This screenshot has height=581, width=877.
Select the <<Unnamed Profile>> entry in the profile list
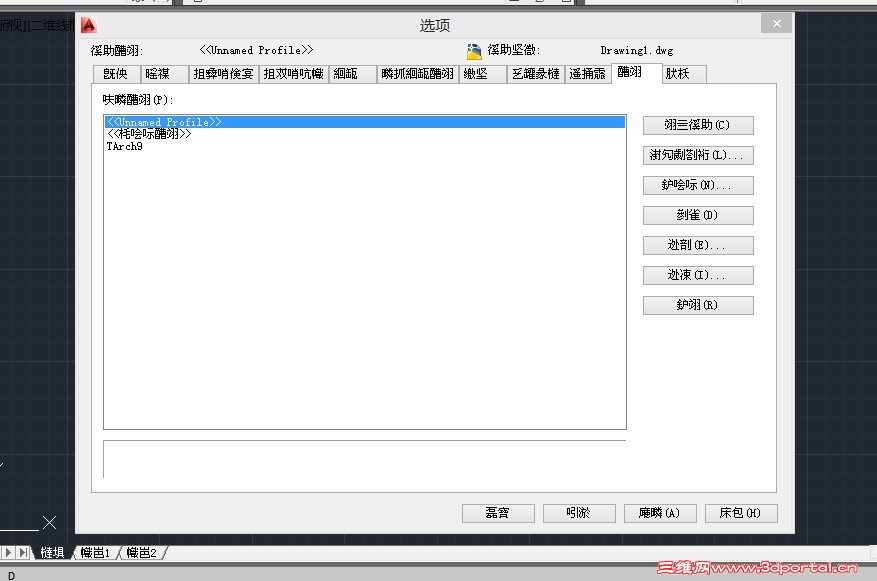click(x=365, y=122)
